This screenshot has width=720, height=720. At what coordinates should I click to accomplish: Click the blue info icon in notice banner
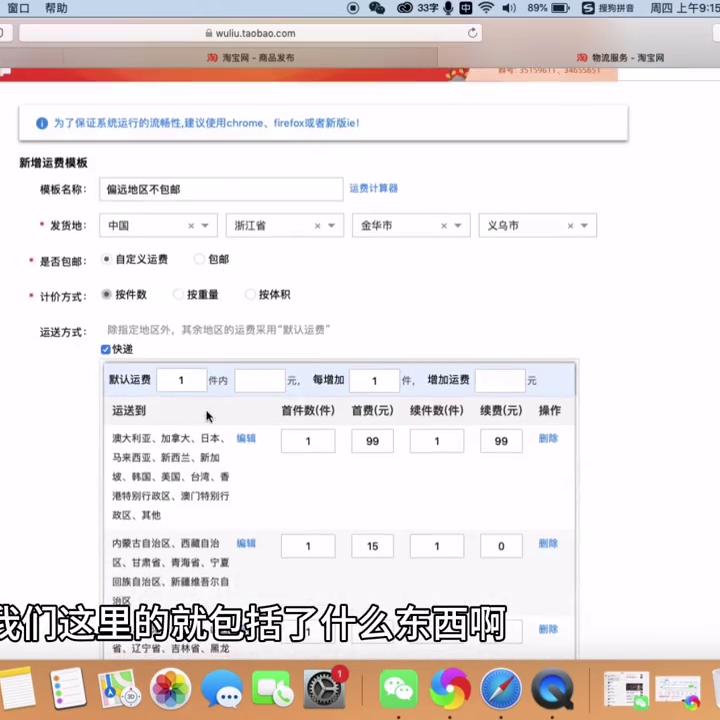coord(42,123)
